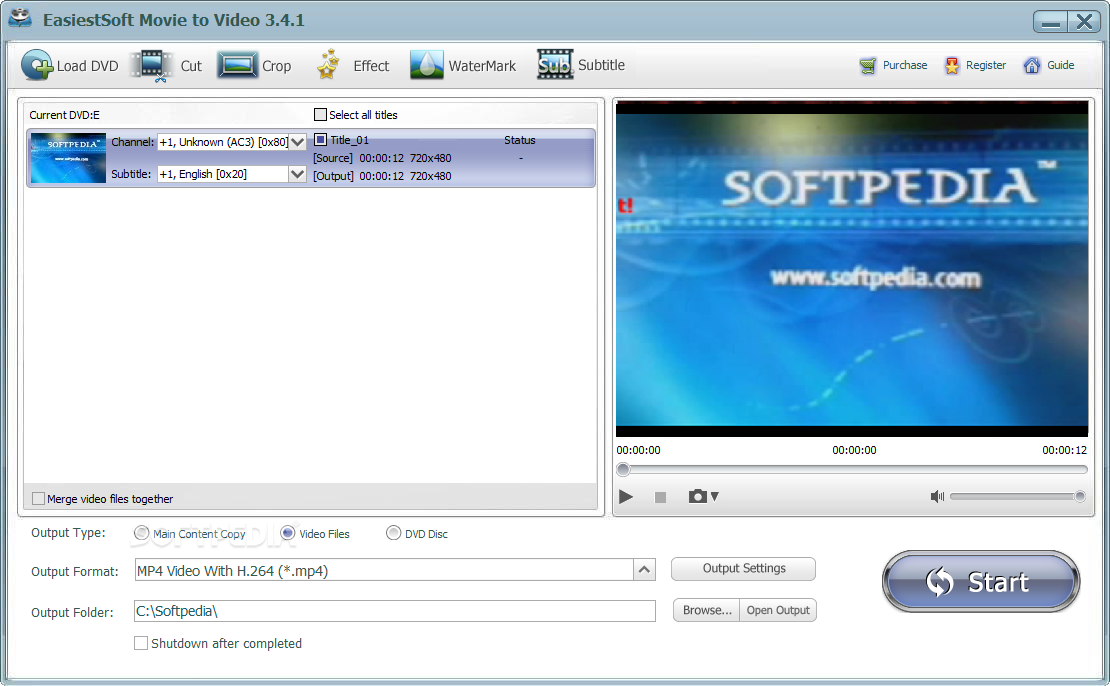This screenshot has height=686, width=1110.
Task: Click the Channel combo box value
Action: point(224,142)
